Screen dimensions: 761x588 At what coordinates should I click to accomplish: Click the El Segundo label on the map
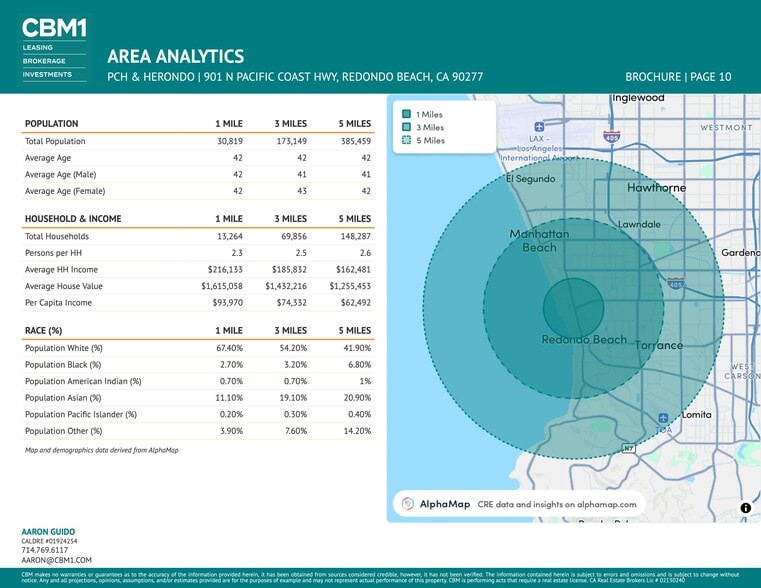pyautogui.click(x=530, y=179)
